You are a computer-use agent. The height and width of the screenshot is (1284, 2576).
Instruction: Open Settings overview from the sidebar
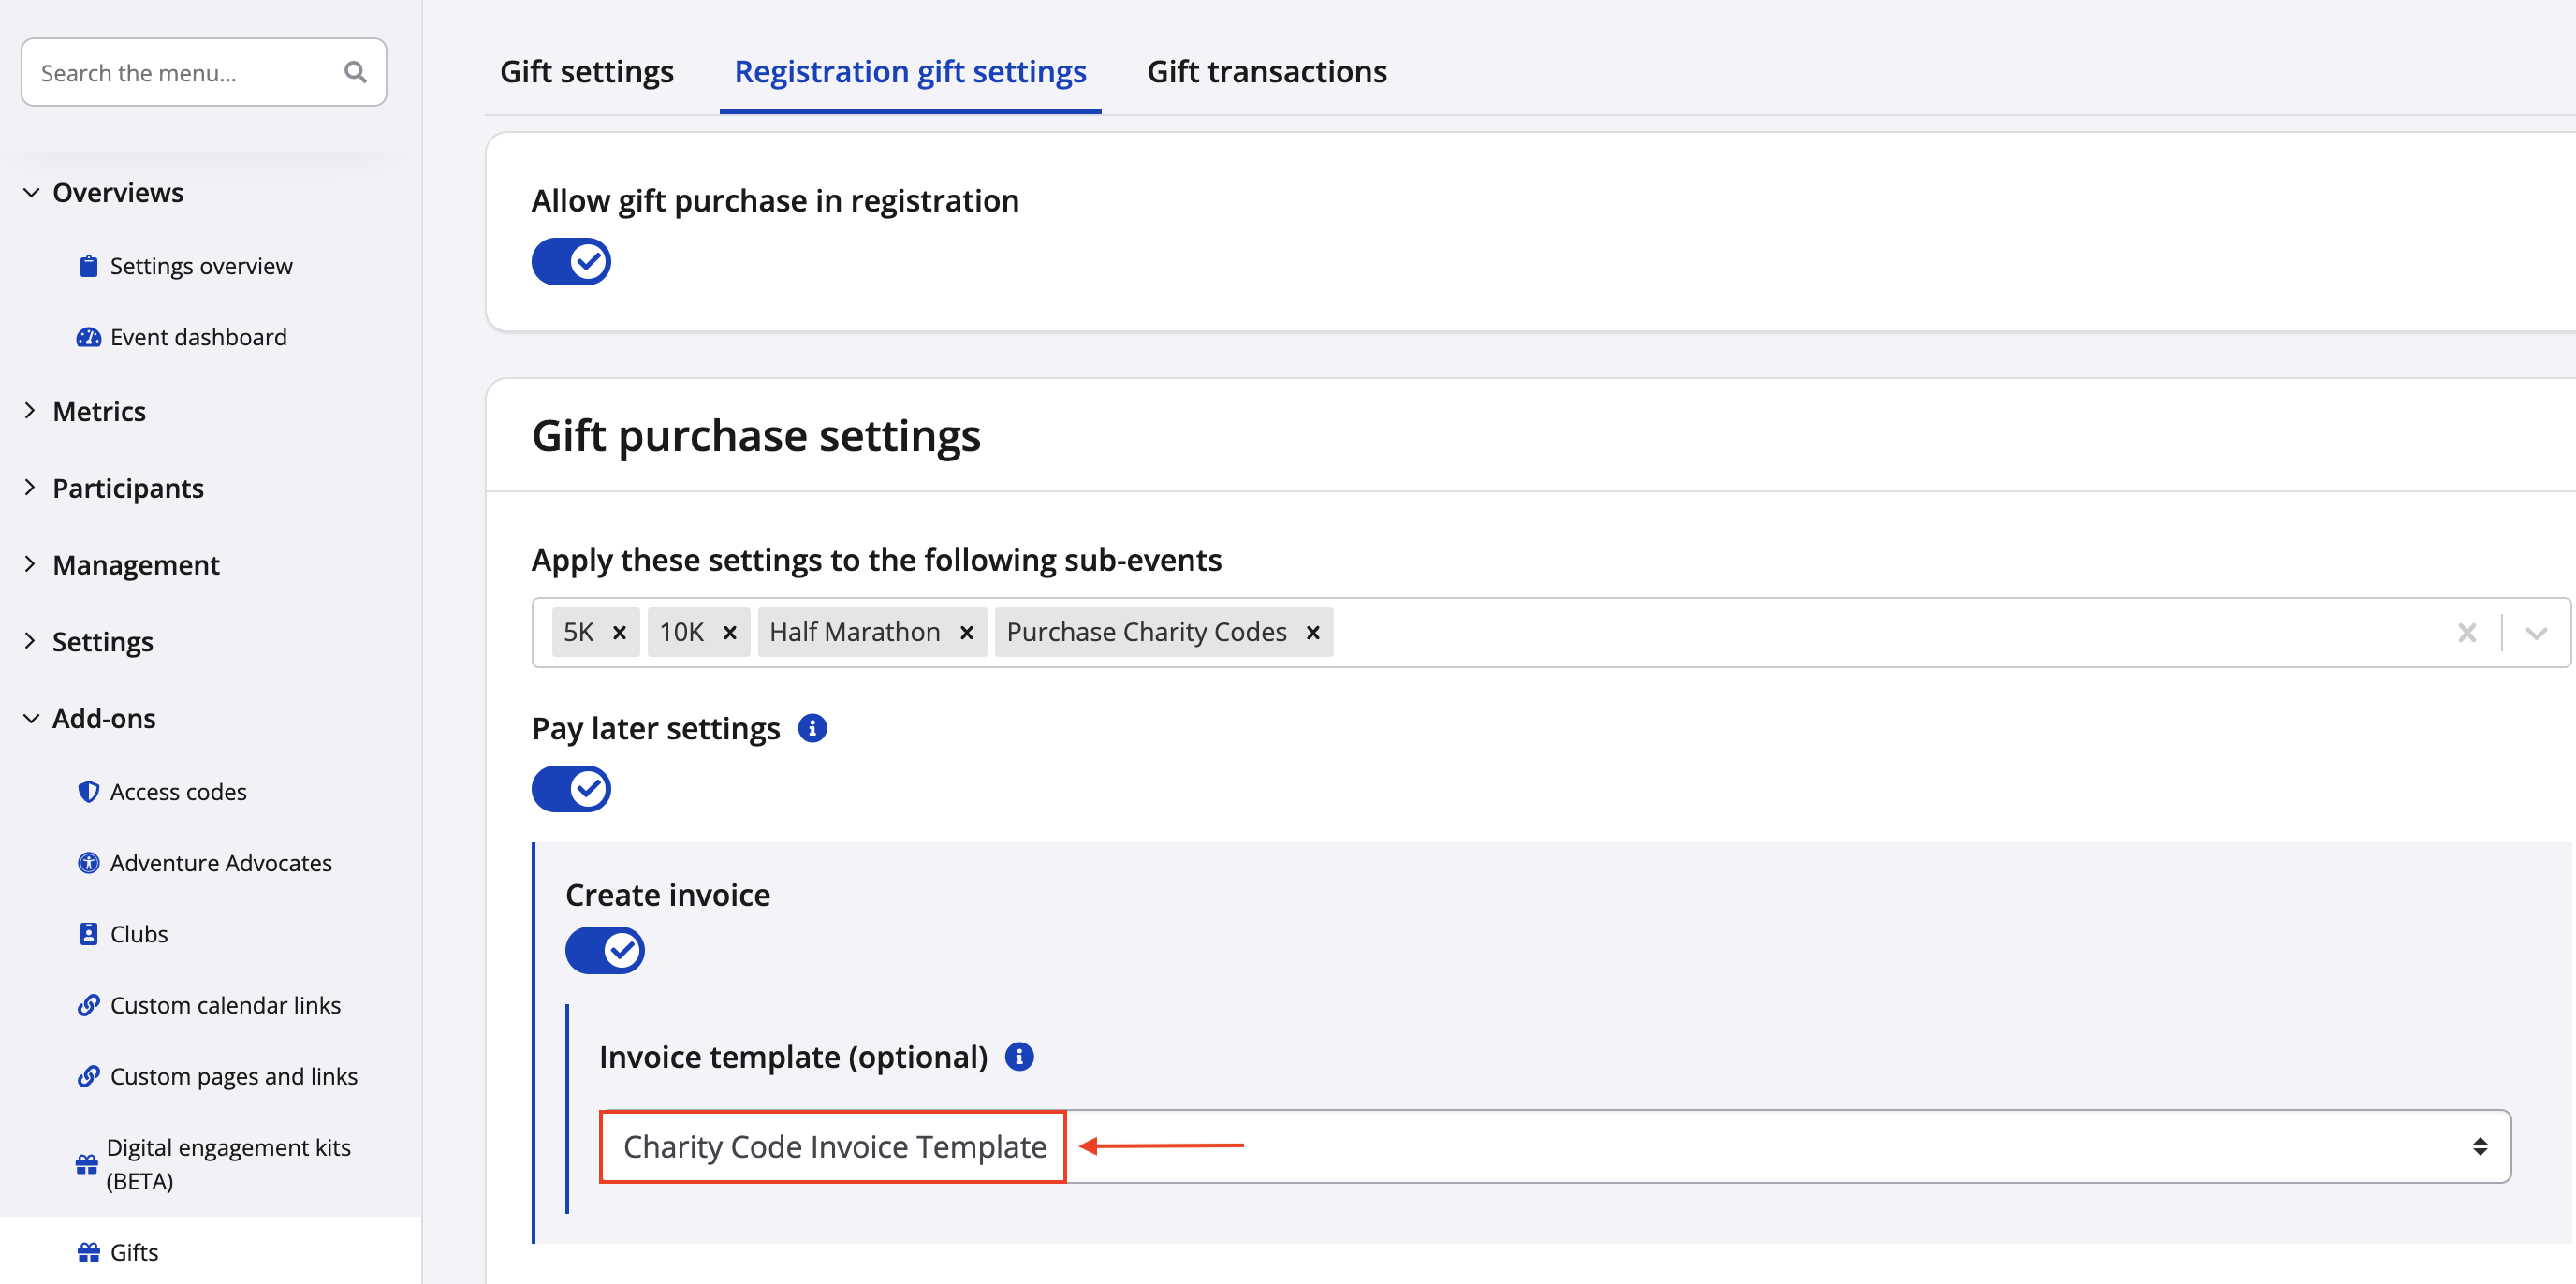pos(200,266)
